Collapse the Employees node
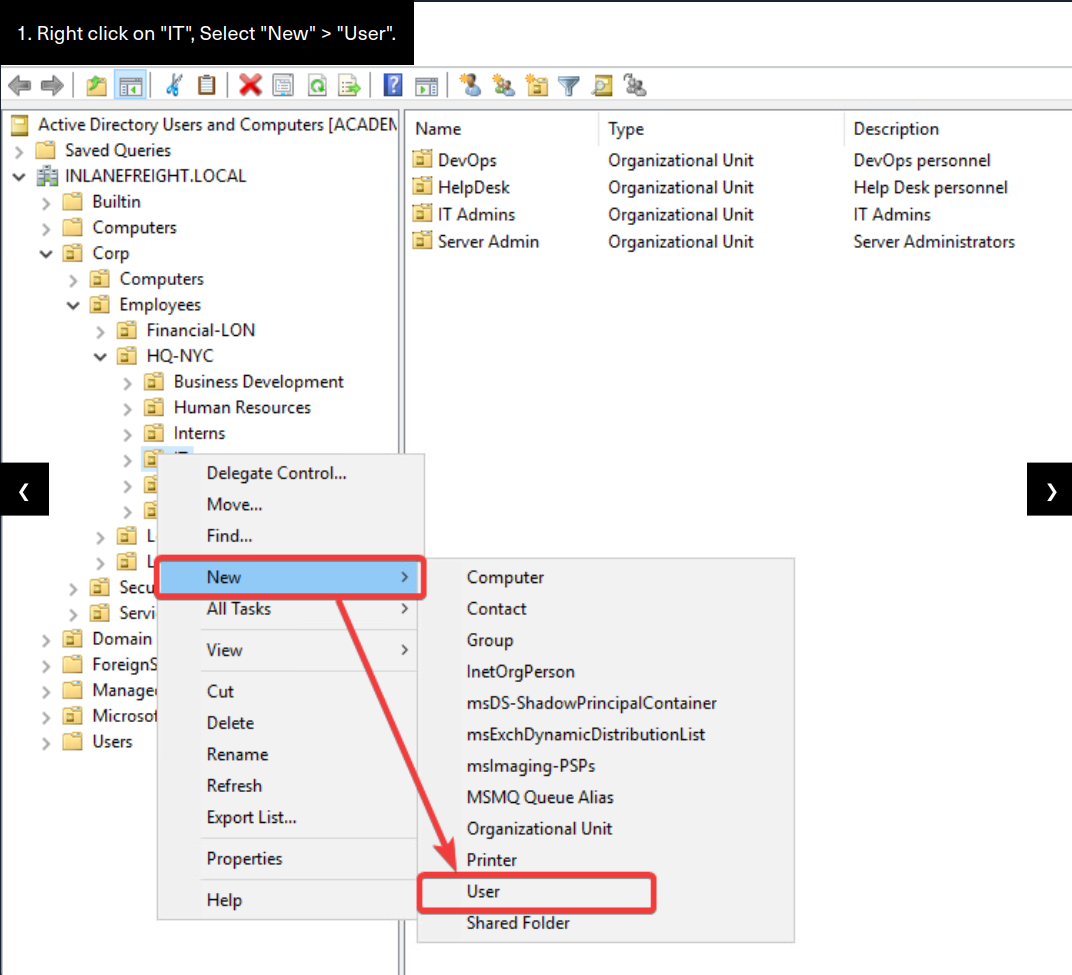1072x975 pixels. (73, 306)
